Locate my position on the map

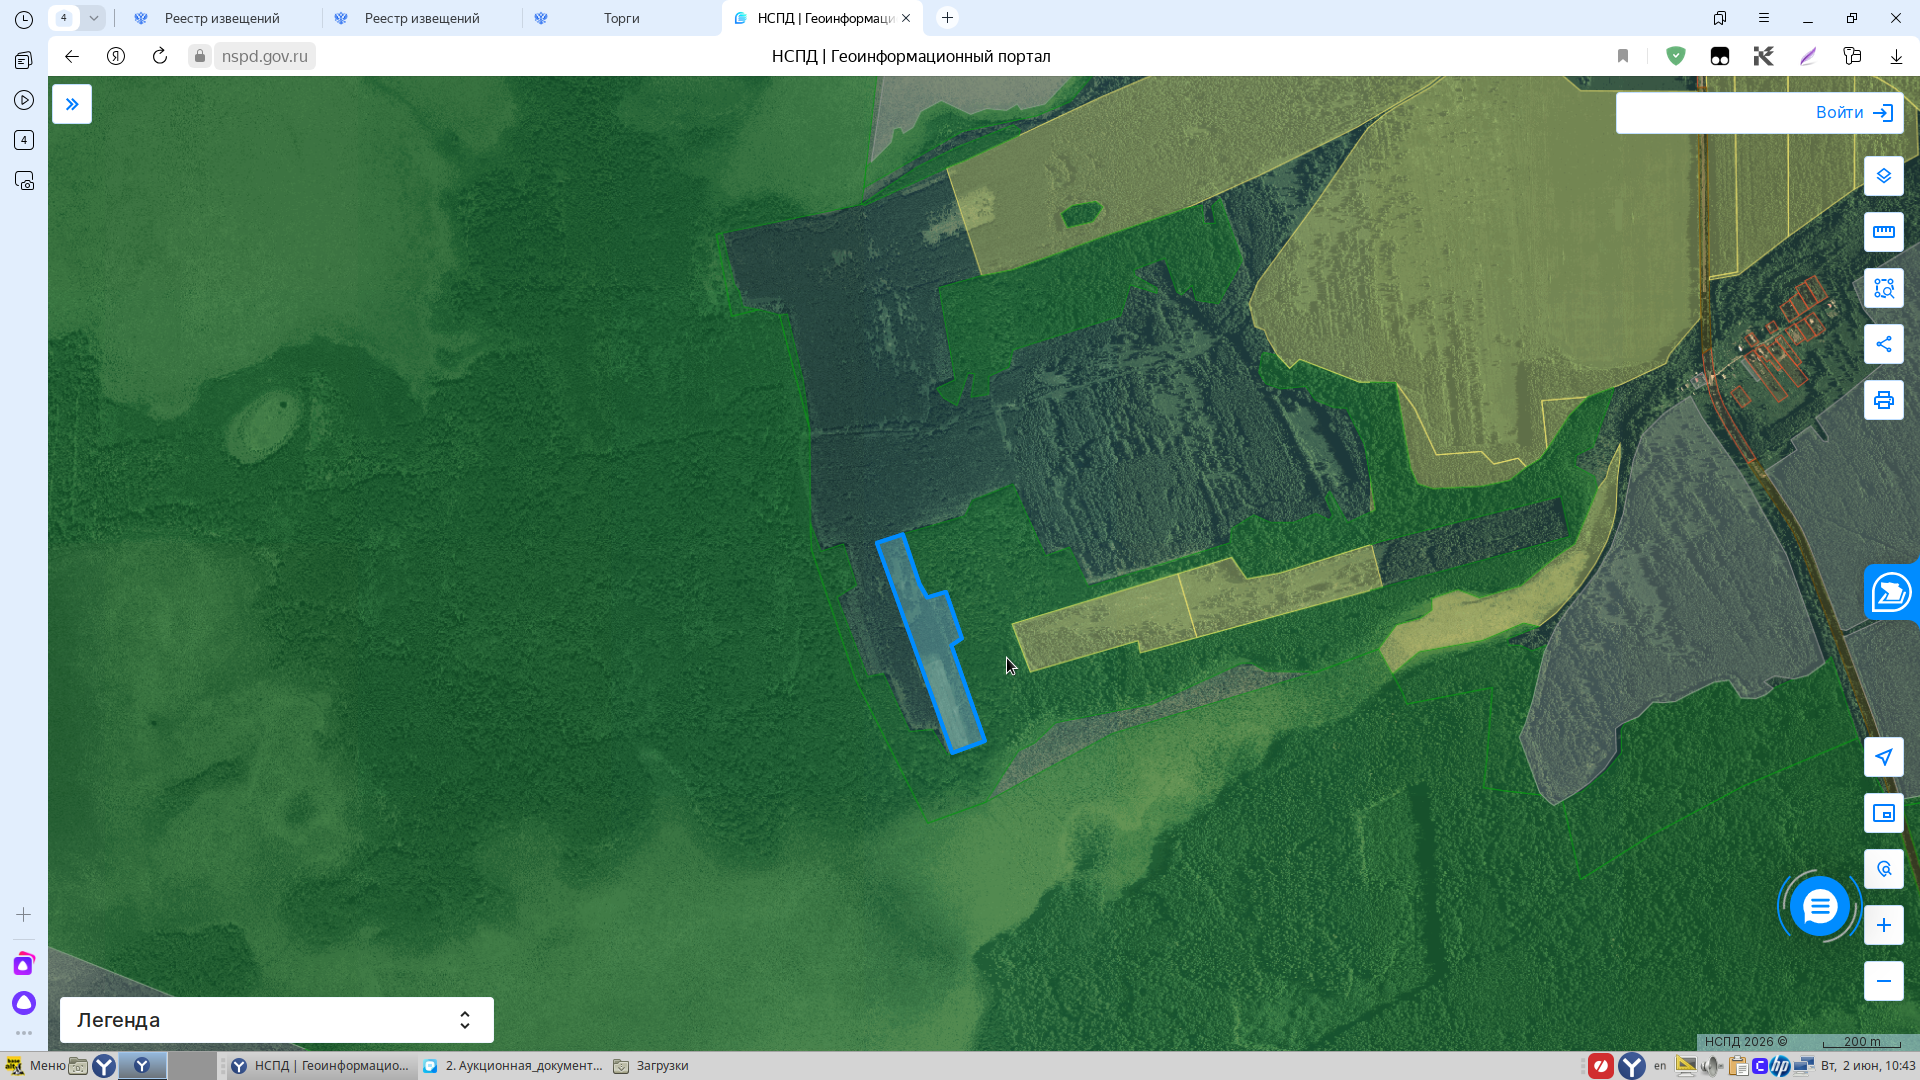click(1883, 757)
